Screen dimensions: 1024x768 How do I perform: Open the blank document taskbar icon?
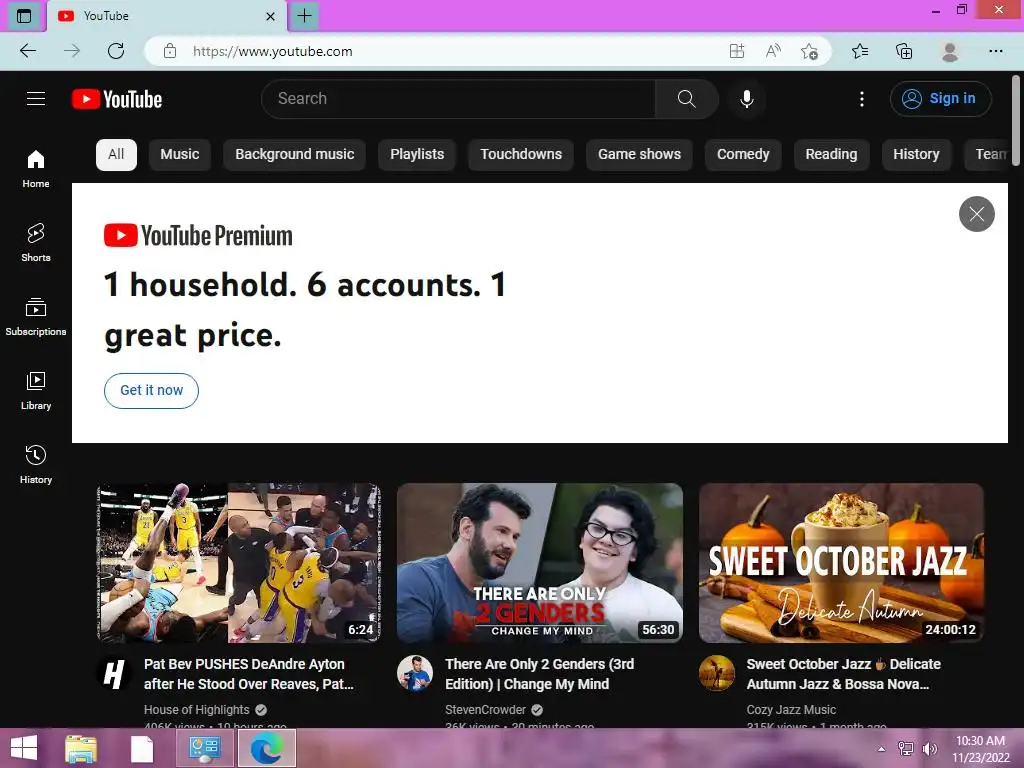[x=142, y=748]
